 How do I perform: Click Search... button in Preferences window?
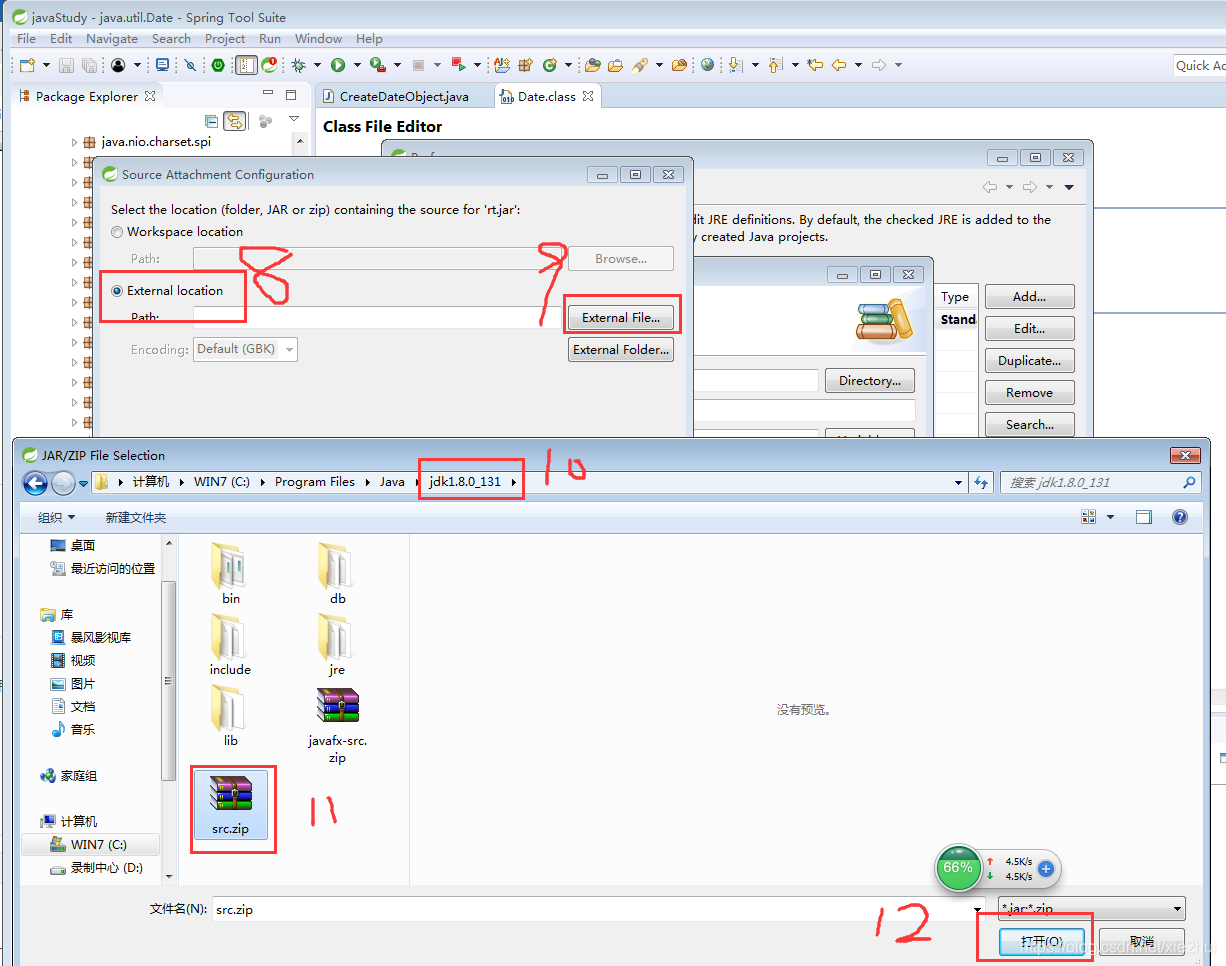[x=1030, y=424]
